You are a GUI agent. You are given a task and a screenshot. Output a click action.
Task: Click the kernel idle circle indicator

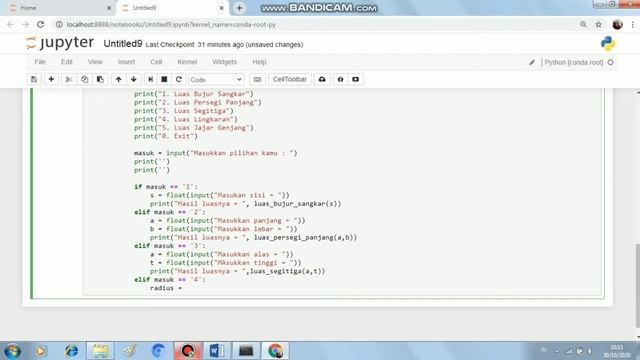(x=611, y=62)
